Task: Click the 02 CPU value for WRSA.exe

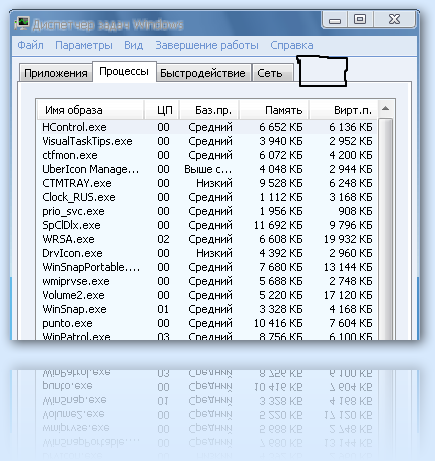Action: tap(163, 239)
